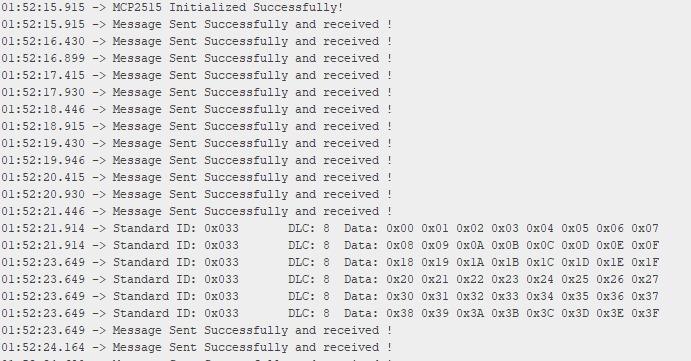This screenshot has width=691, height=361.
Task: Select the line timestamped 01:52:17.415
Action: click(197, 75)
